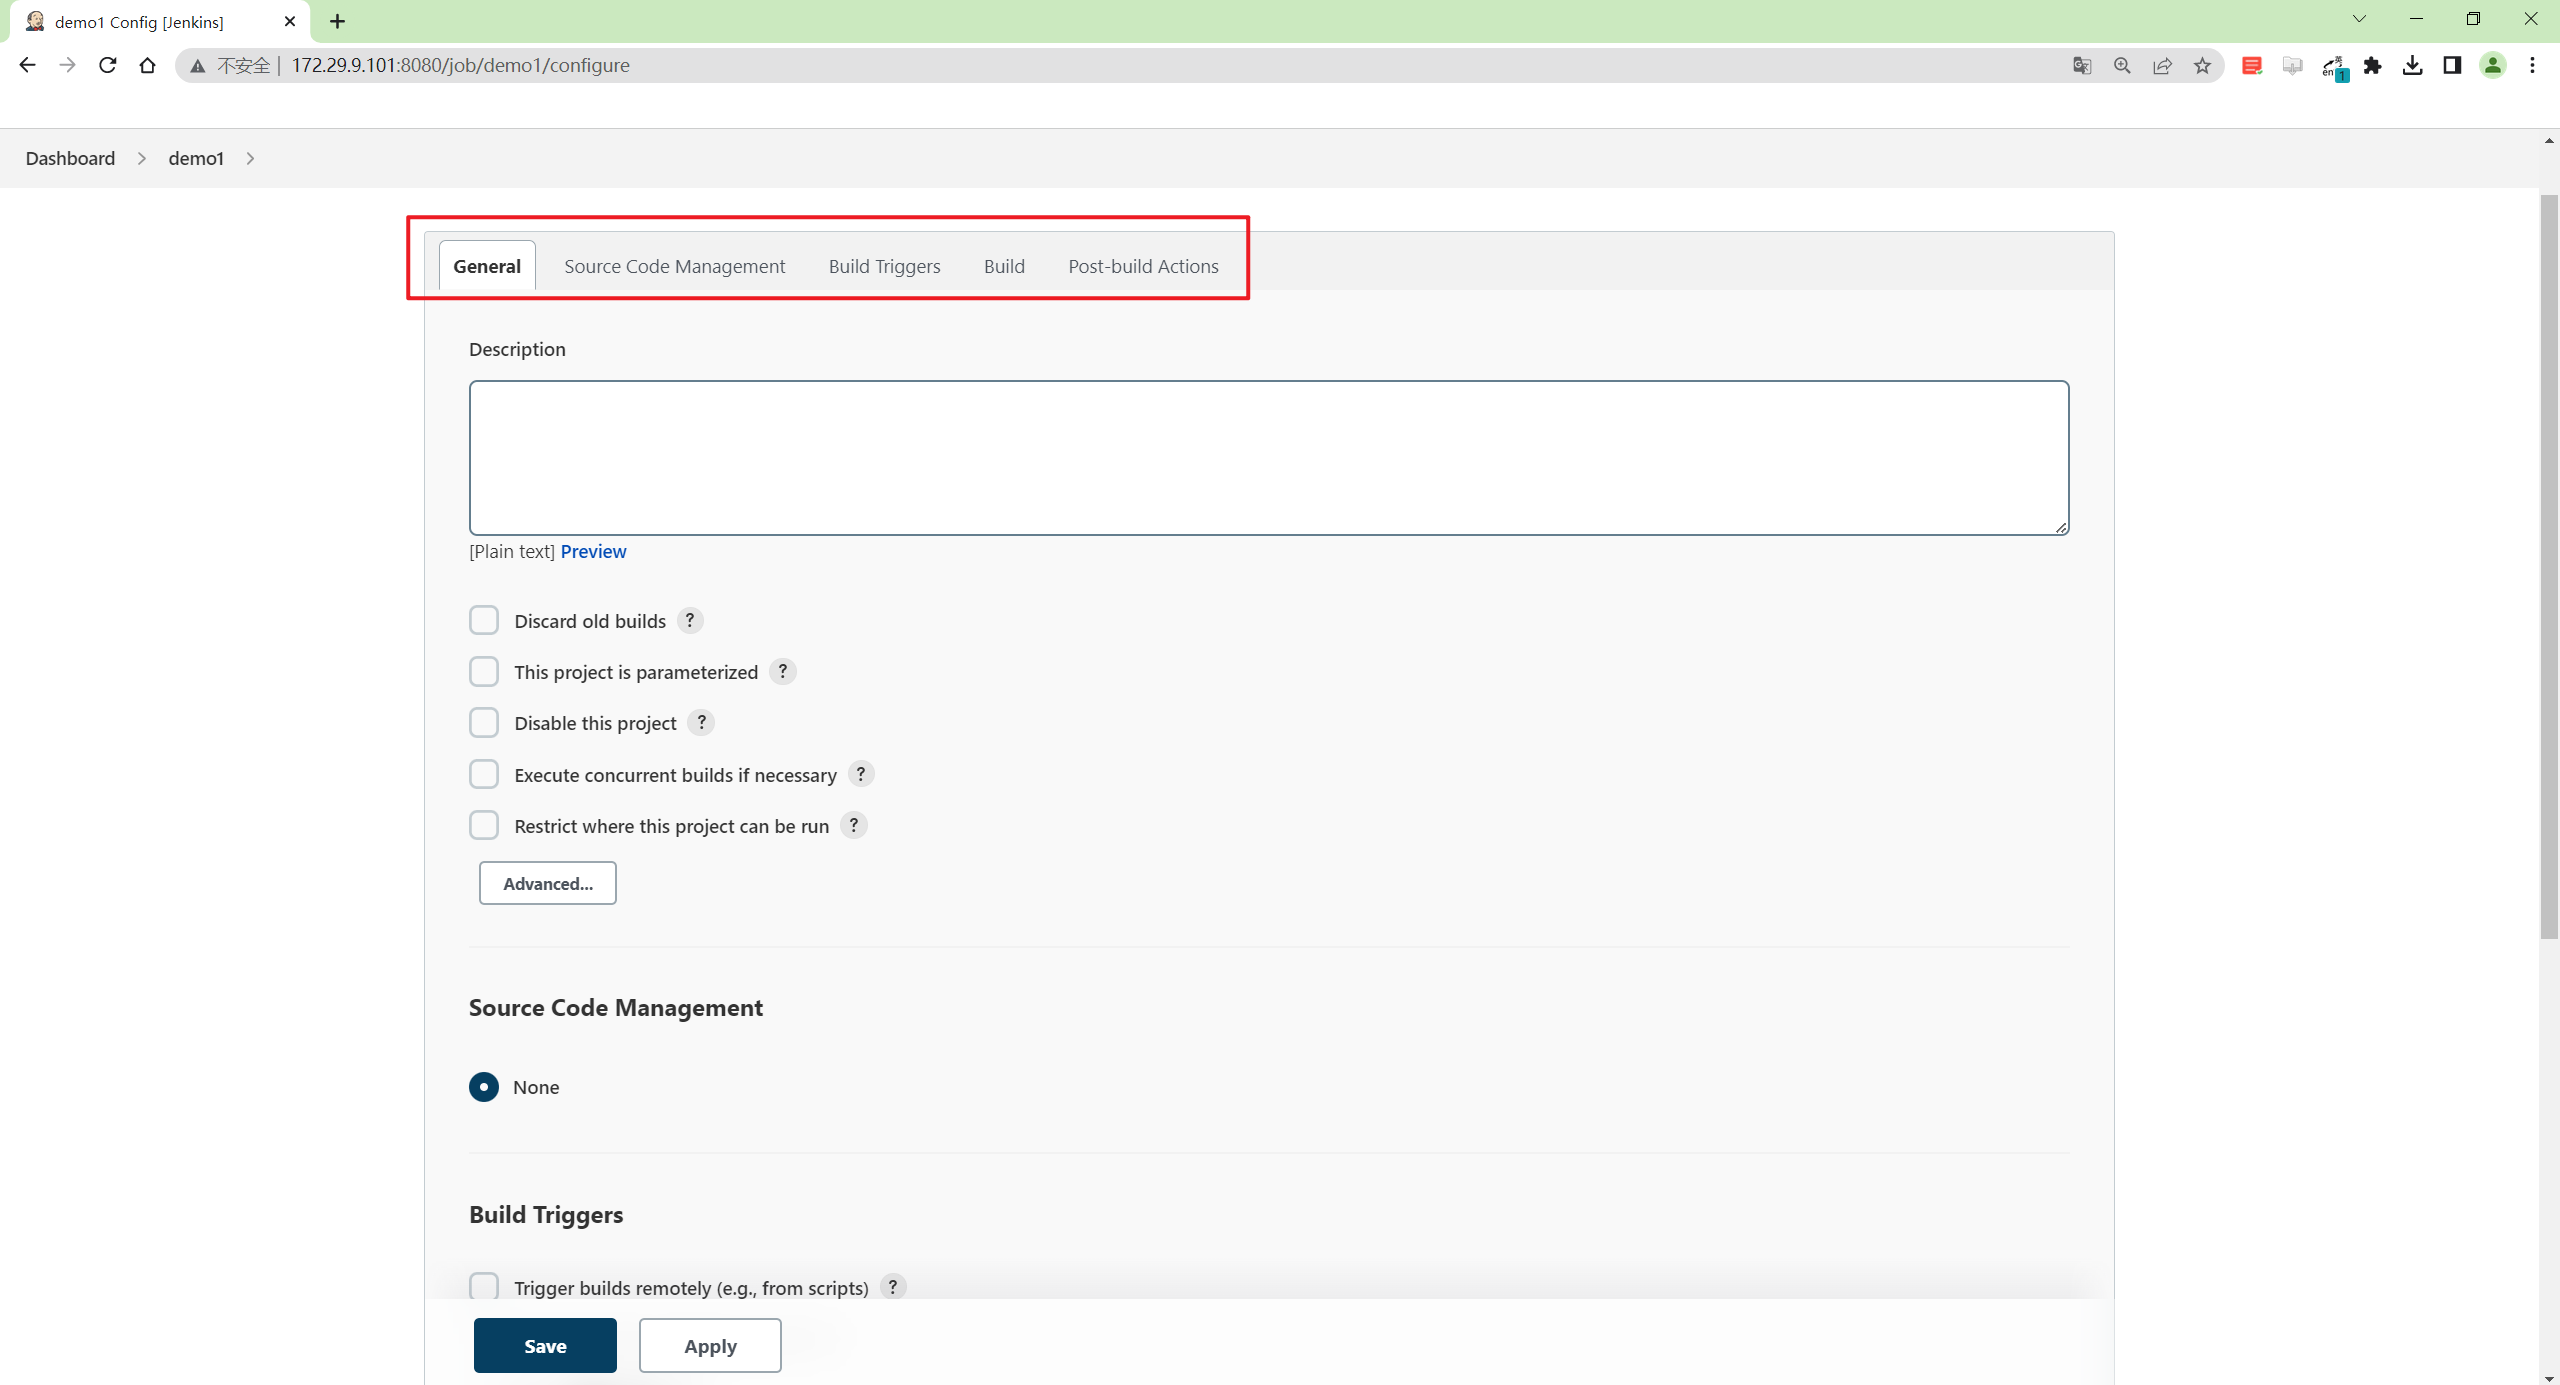Click the zoom magnifier icon in address bar

point(2122,65)
